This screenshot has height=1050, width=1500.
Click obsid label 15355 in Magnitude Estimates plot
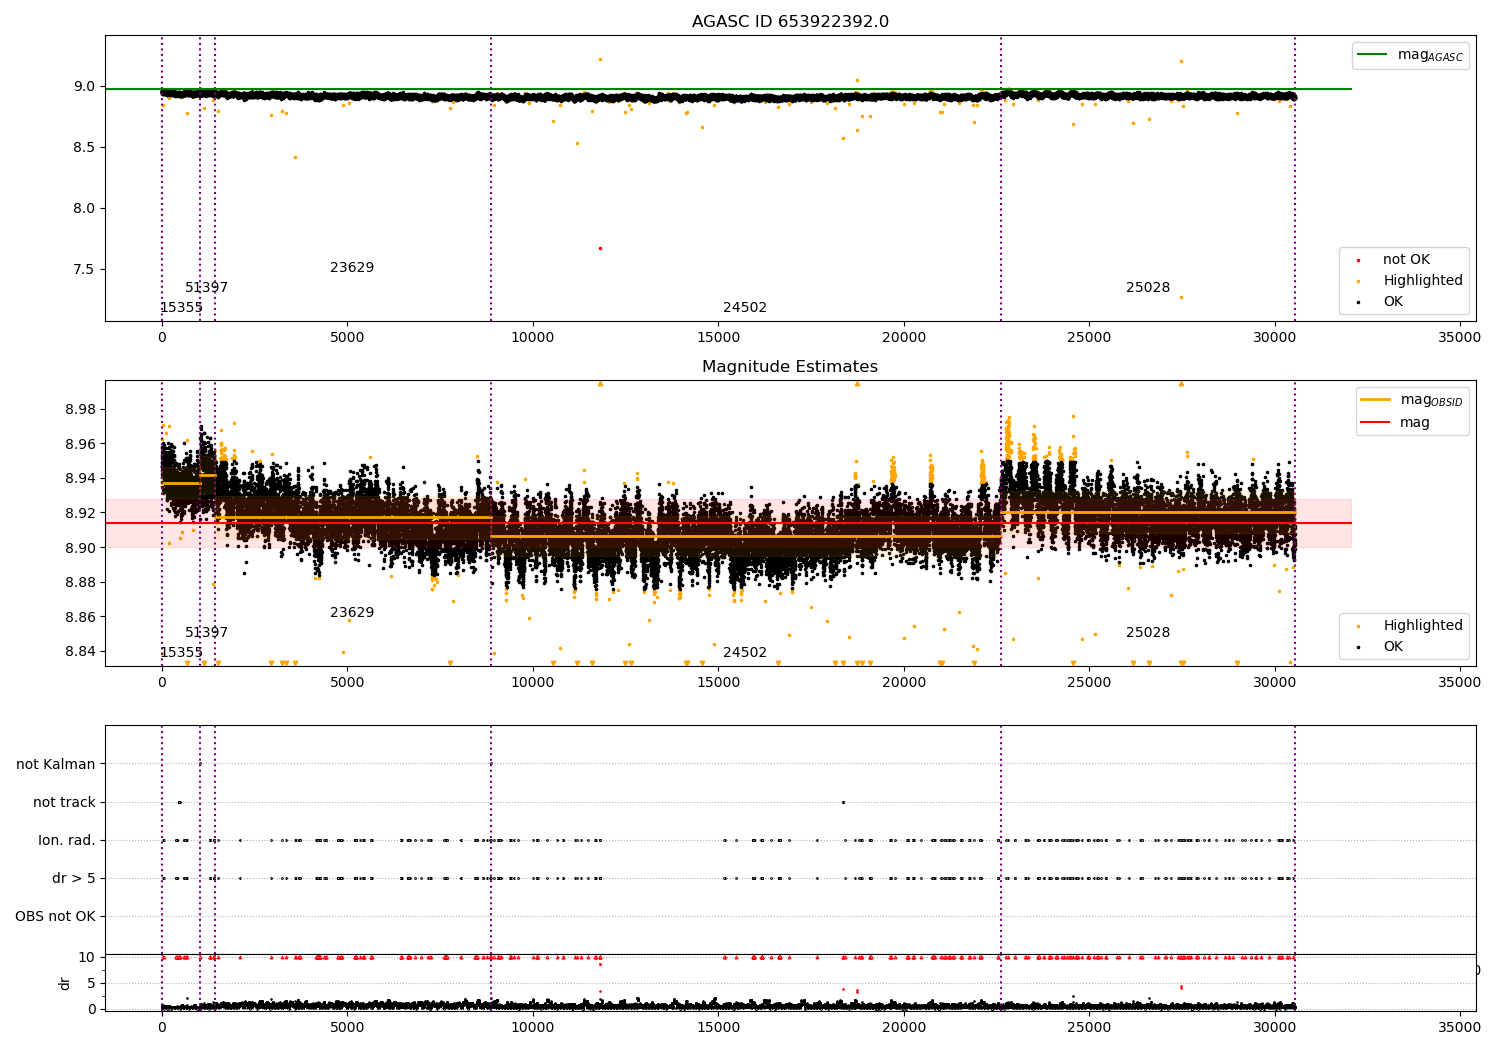181,653
